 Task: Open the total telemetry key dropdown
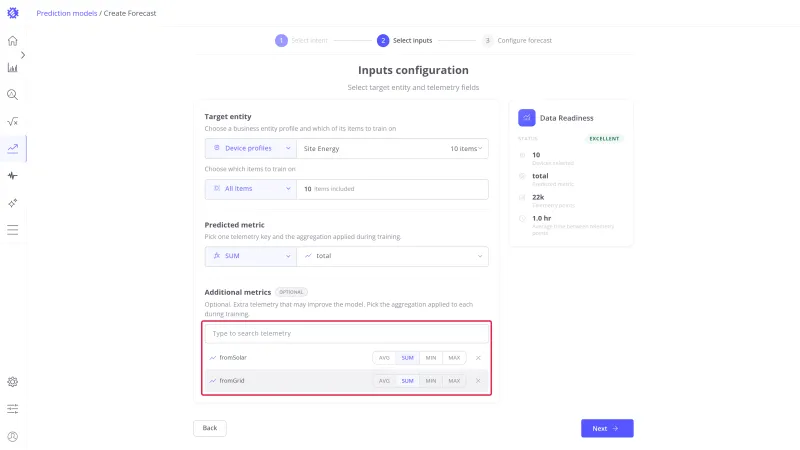pos(392,256)
